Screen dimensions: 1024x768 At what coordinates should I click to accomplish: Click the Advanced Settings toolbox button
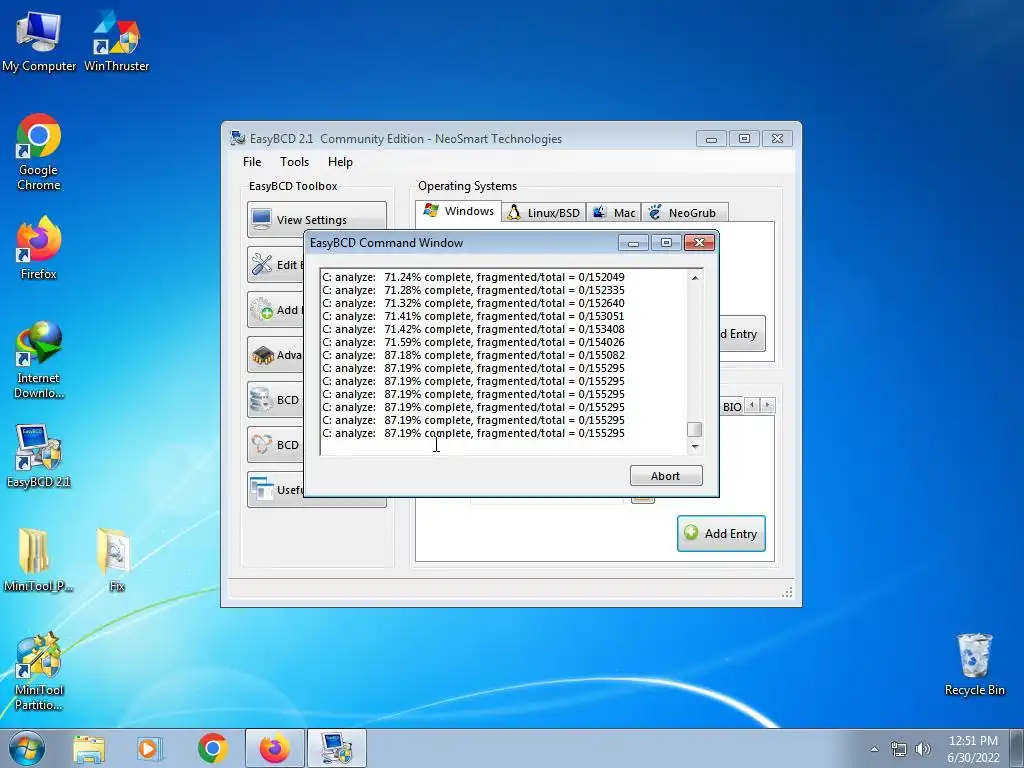276,355
